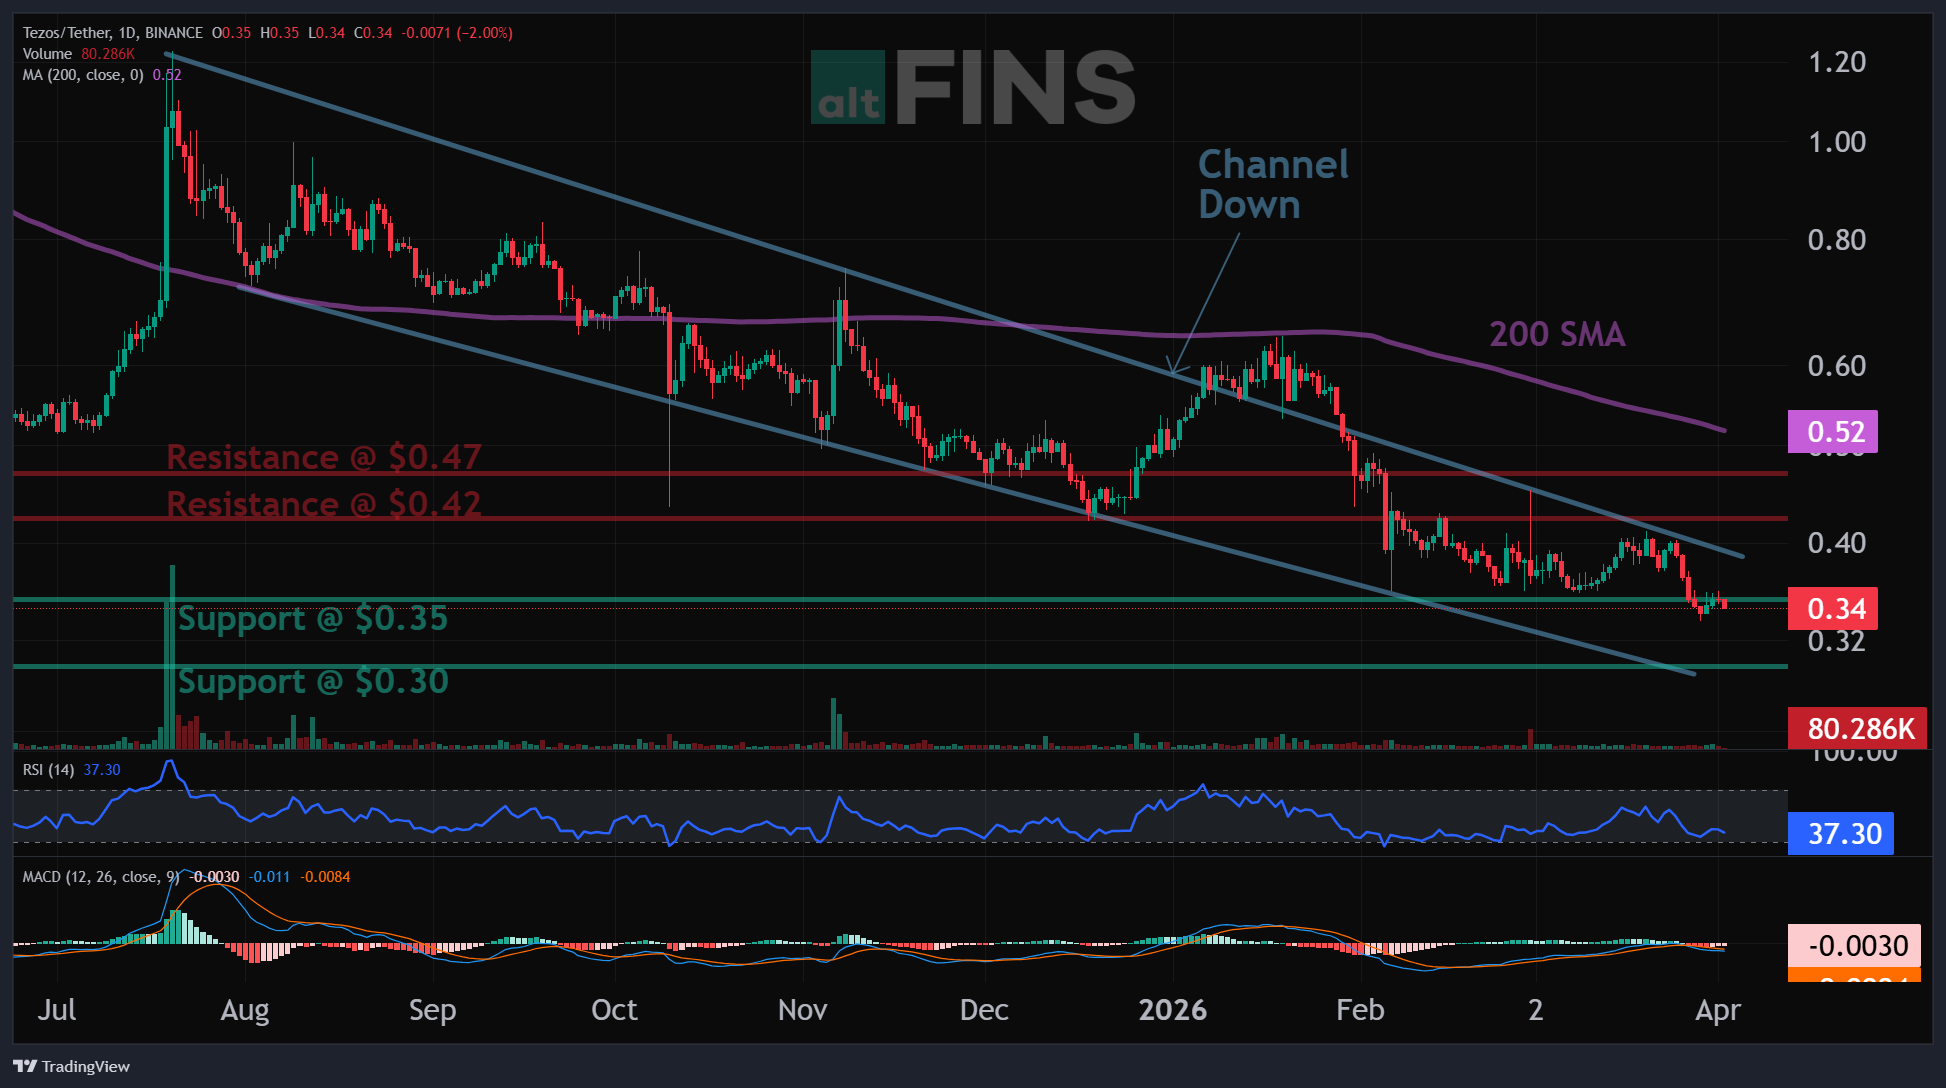Viewport: 1946px width, 1088px height.
Task: Click the Nov label on the time axis
Action: (802, 1010)
